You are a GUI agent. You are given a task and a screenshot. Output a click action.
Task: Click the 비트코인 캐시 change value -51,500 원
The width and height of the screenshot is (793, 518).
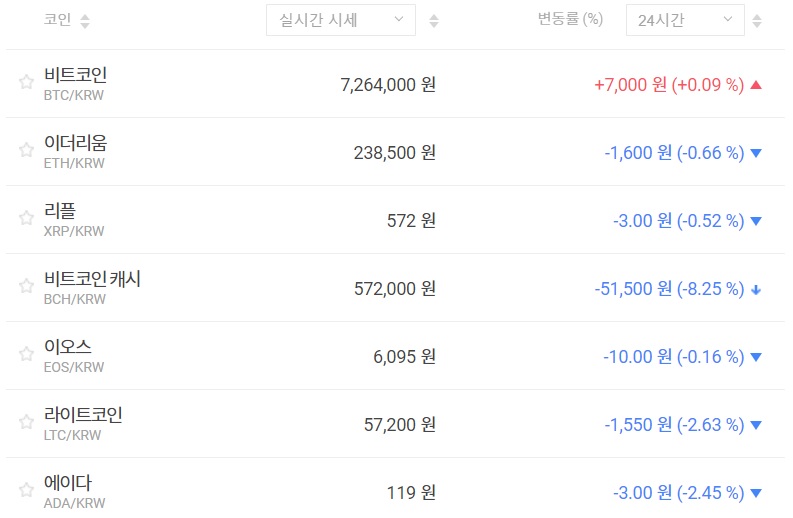click(632, 289)
